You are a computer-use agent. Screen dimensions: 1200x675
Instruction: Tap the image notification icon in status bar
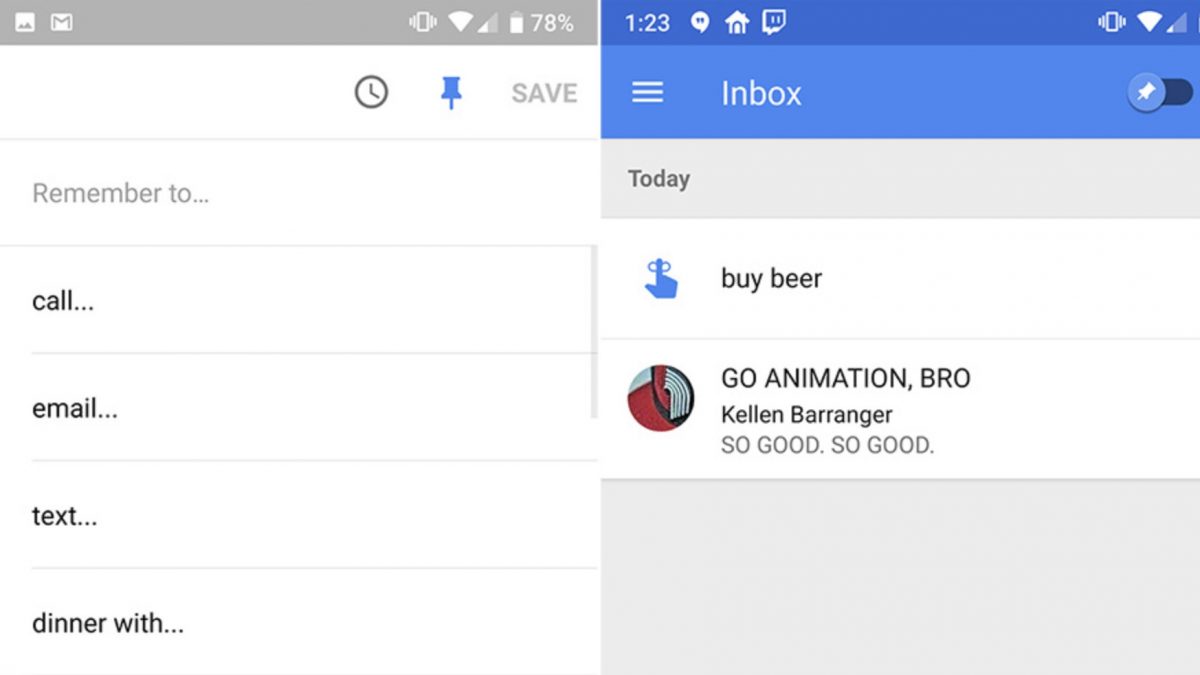click(x=25, y=22)
